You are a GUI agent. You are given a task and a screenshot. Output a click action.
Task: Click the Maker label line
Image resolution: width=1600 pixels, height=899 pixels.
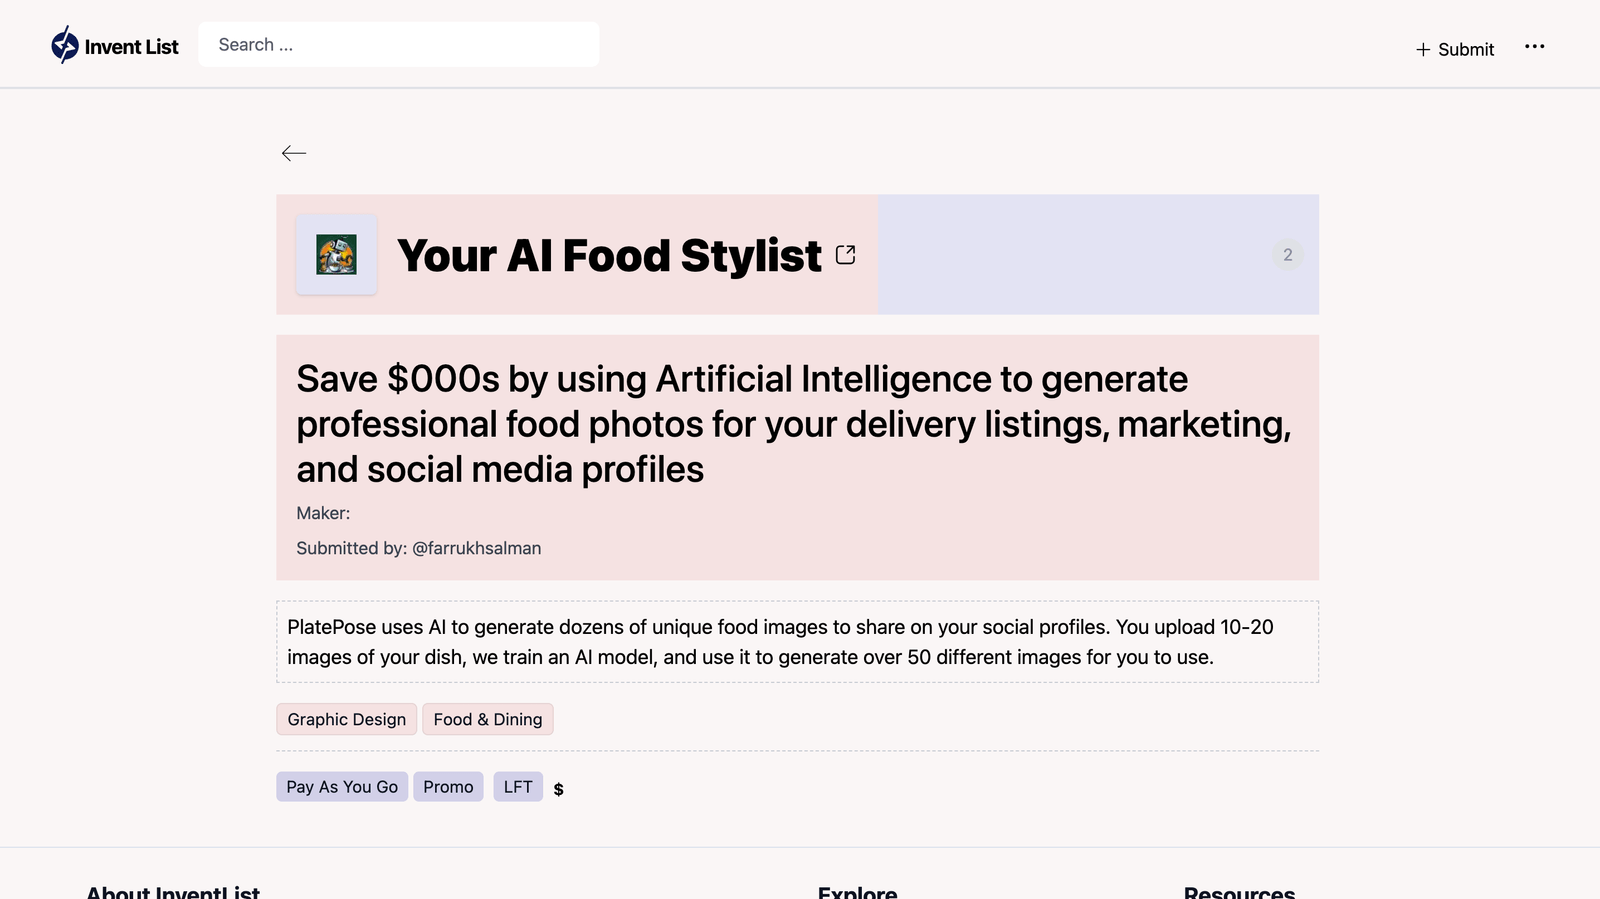tap(323, 513)
